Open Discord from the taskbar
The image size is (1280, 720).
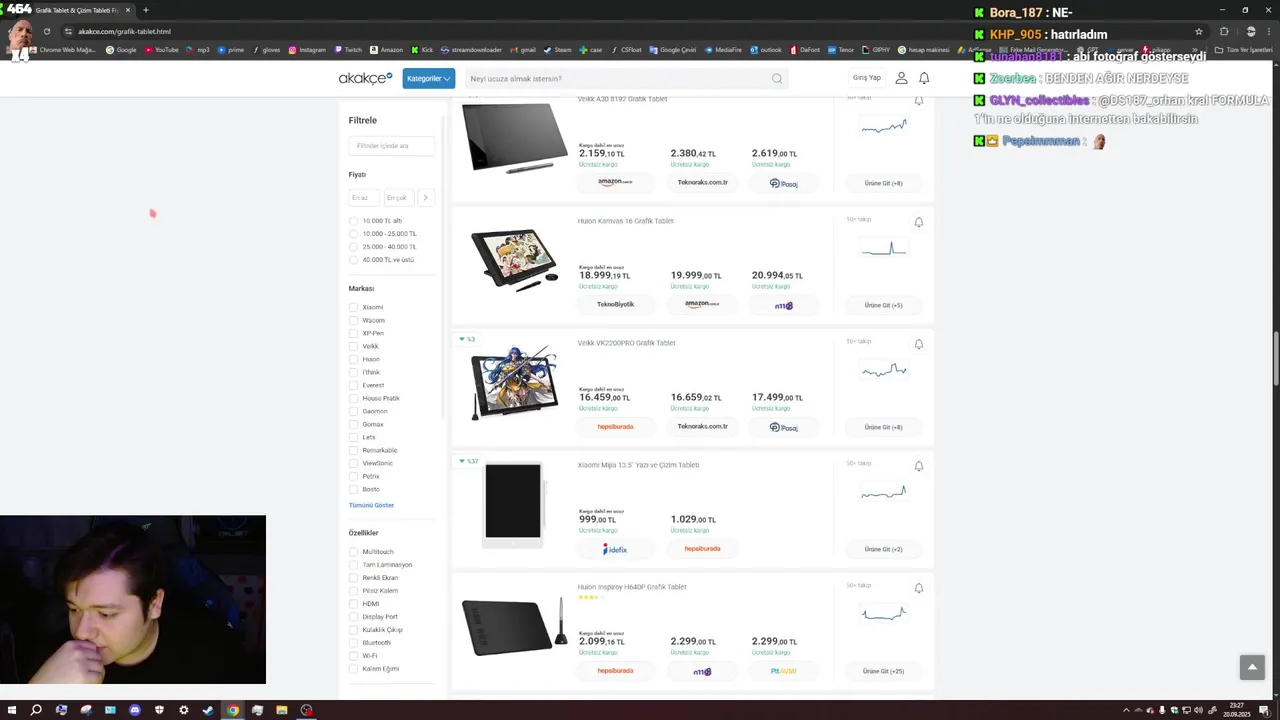(135, 710)
